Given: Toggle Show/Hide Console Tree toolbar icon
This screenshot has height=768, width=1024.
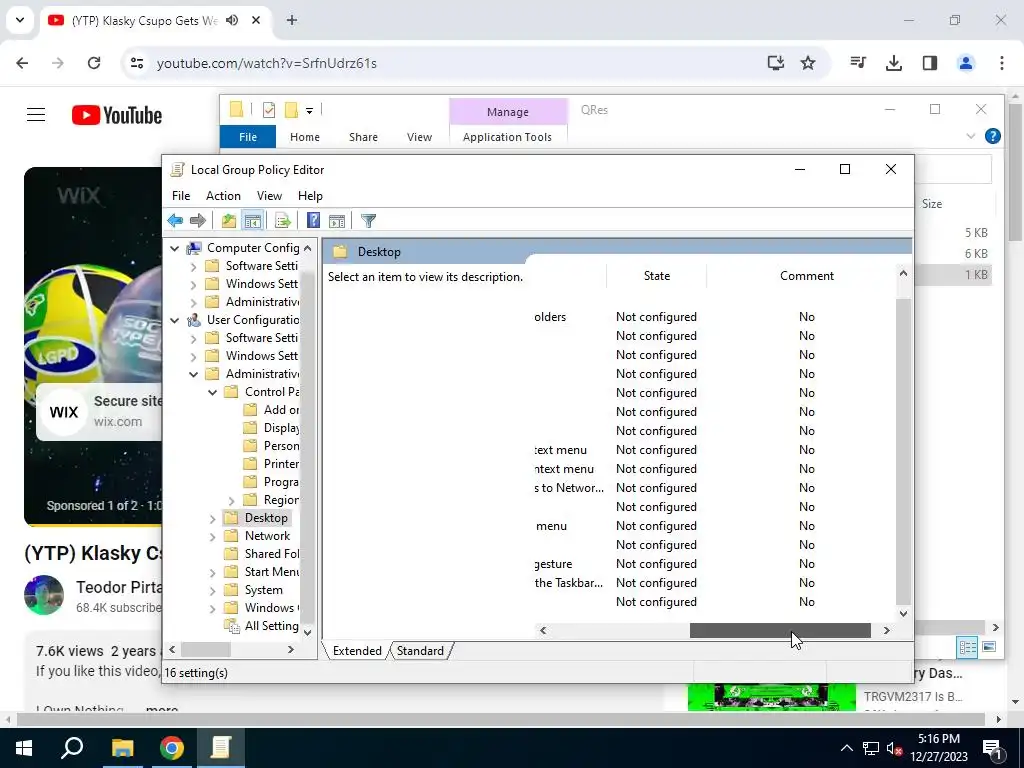Looking at the screenshot, I should click(x=253, y=221).
